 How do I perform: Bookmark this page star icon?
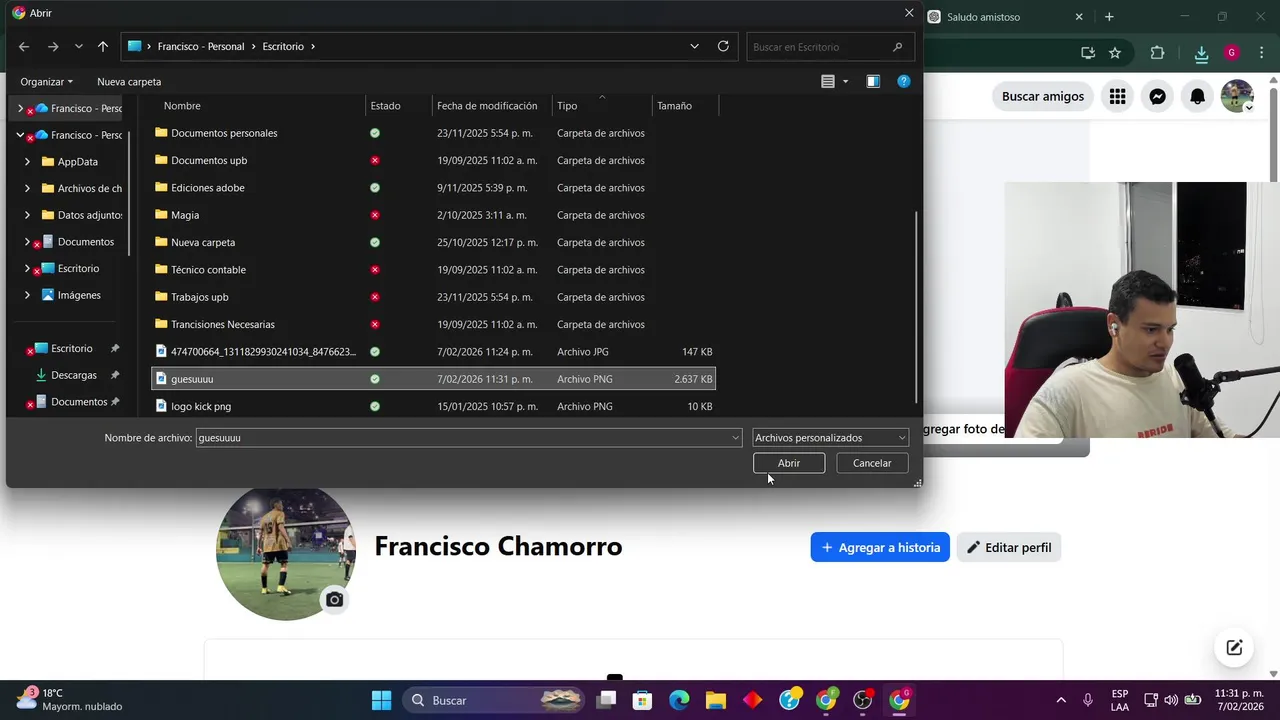pyautogui.click(x=1115, y=53)
